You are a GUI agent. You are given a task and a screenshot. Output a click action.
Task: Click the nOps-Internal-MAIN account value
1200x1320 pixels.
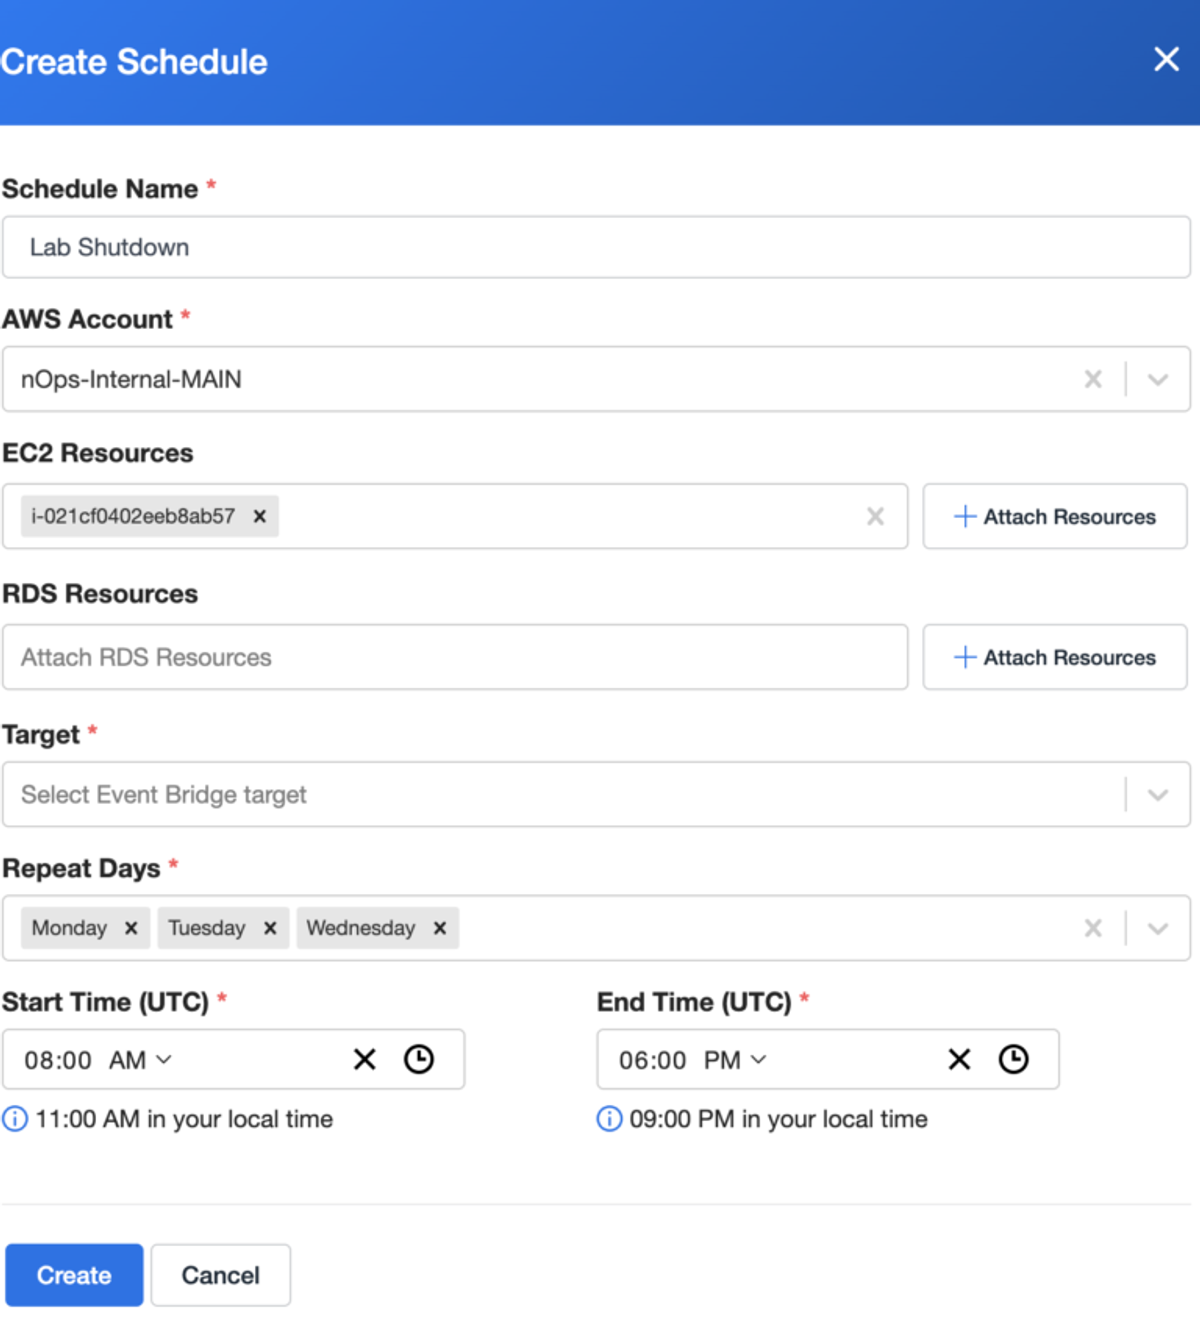(x=131, y=379)
